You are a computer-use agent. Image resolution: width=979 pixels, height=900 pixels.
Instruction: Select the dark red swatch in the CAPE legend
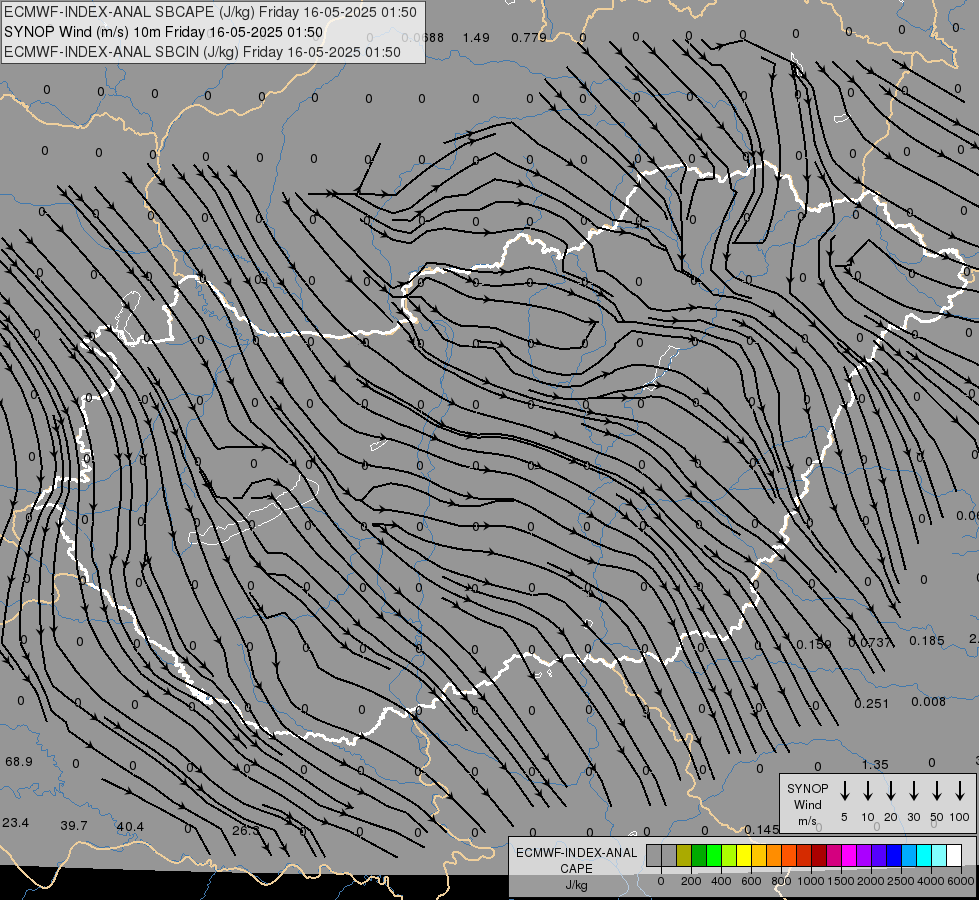click(x=819, y=855)
